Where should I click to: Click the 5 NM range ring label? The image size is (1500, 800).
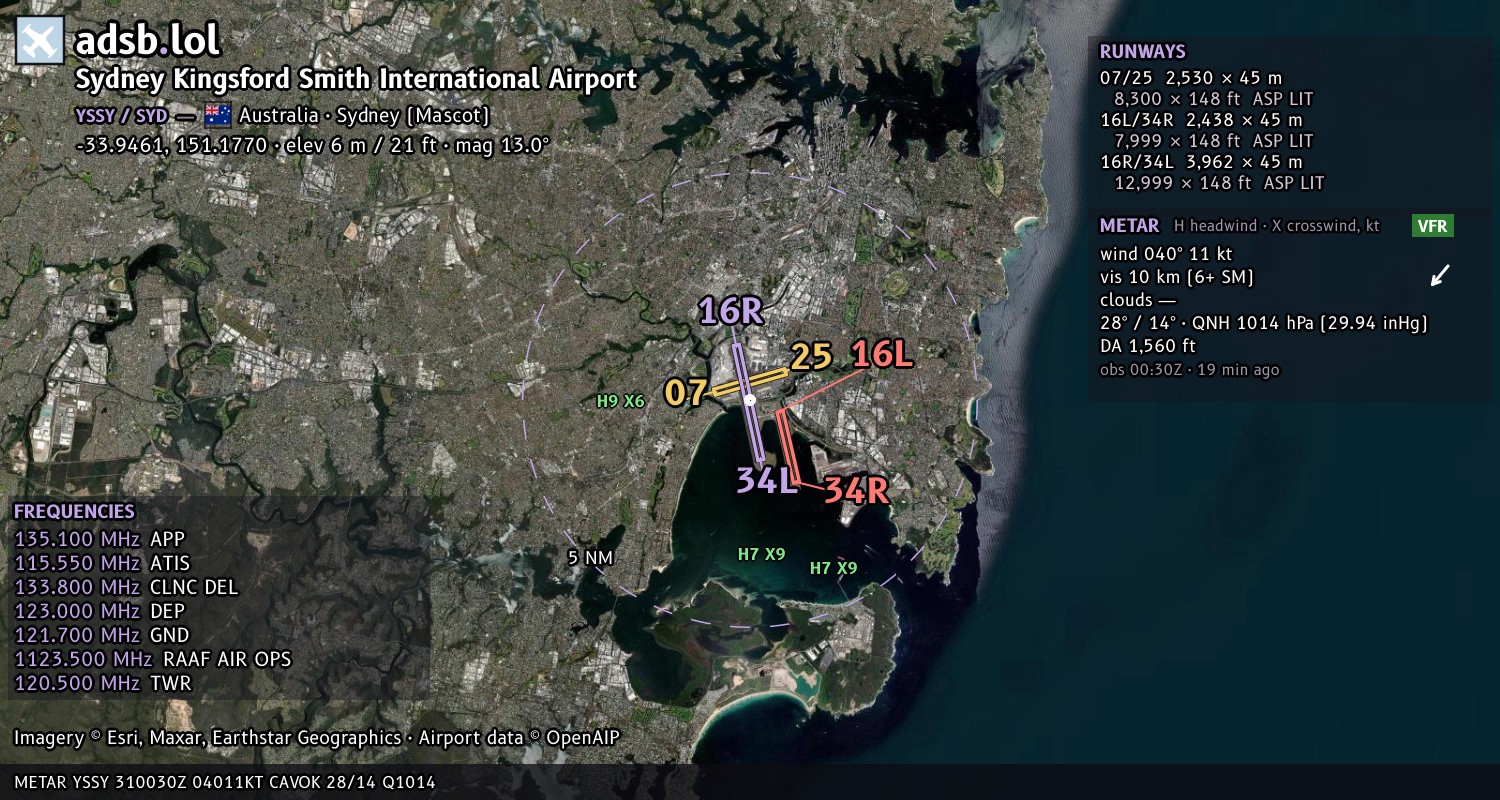tap(590, 558)
